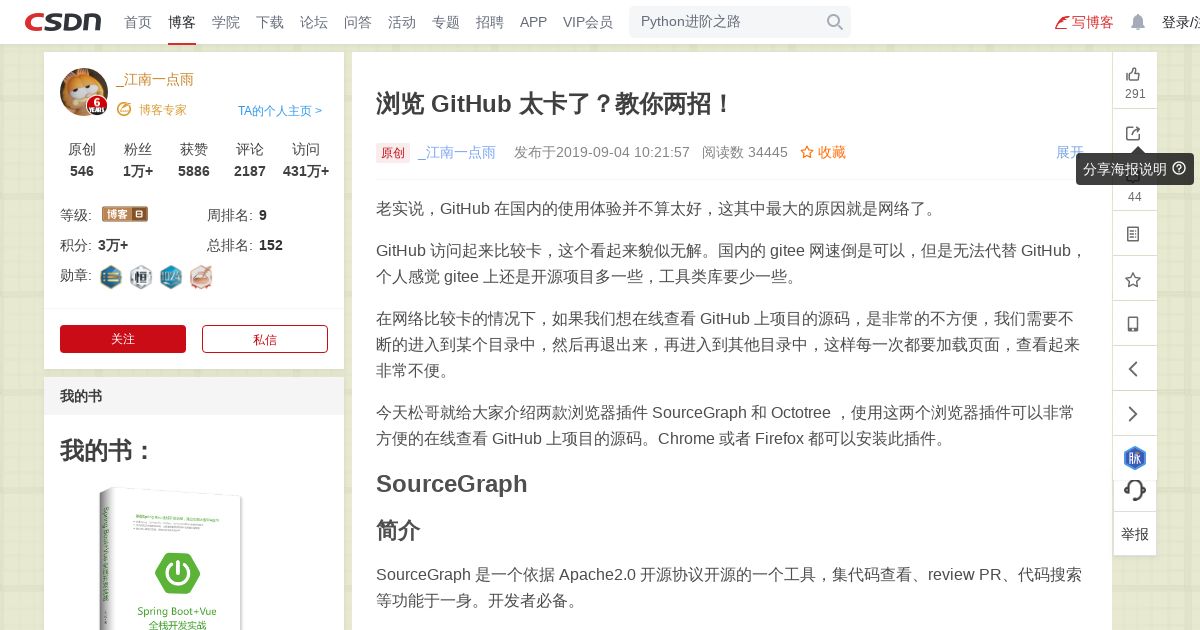This screenshot has width=1200, height=630.
Task: Open the 首页 nav item
Action: [138, 22]
